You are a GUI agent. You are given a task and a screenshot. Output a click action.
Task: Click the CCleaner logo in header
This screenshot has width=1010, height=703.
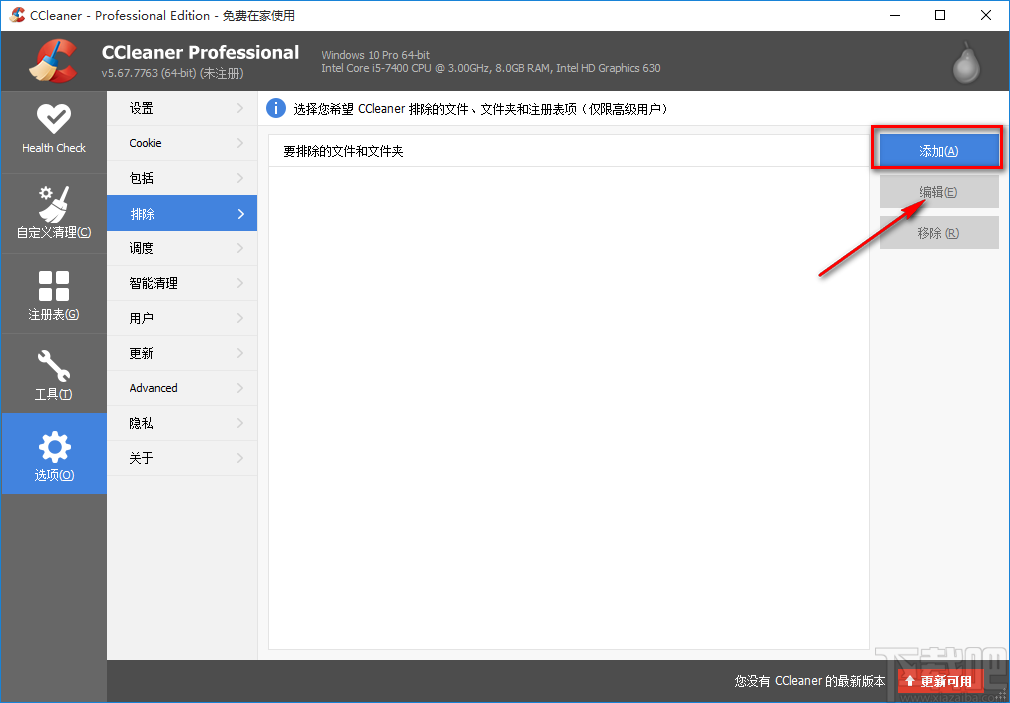53,61
